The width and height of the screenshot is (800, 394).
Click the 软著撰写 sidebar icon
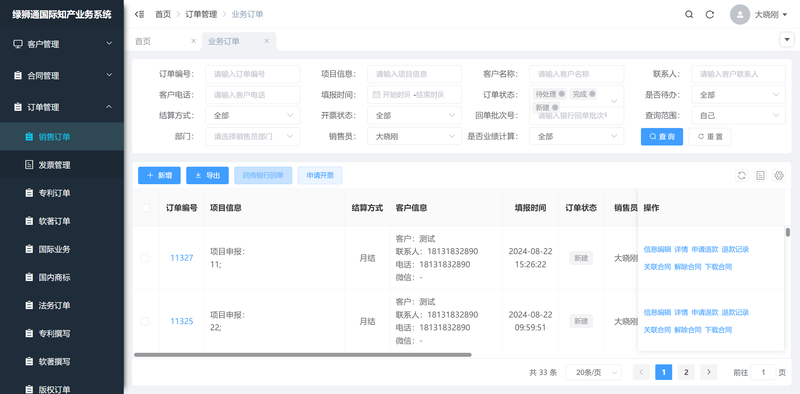click(29, 361)
